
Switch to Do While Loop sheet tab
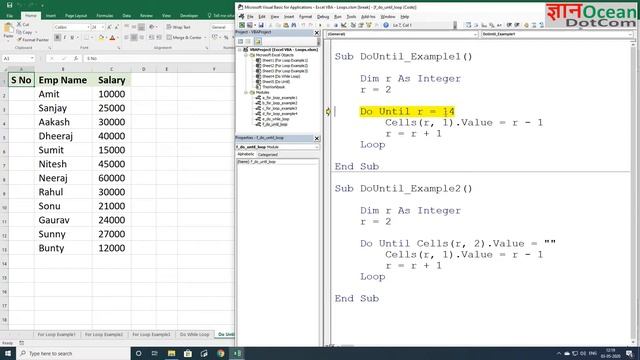194,334
